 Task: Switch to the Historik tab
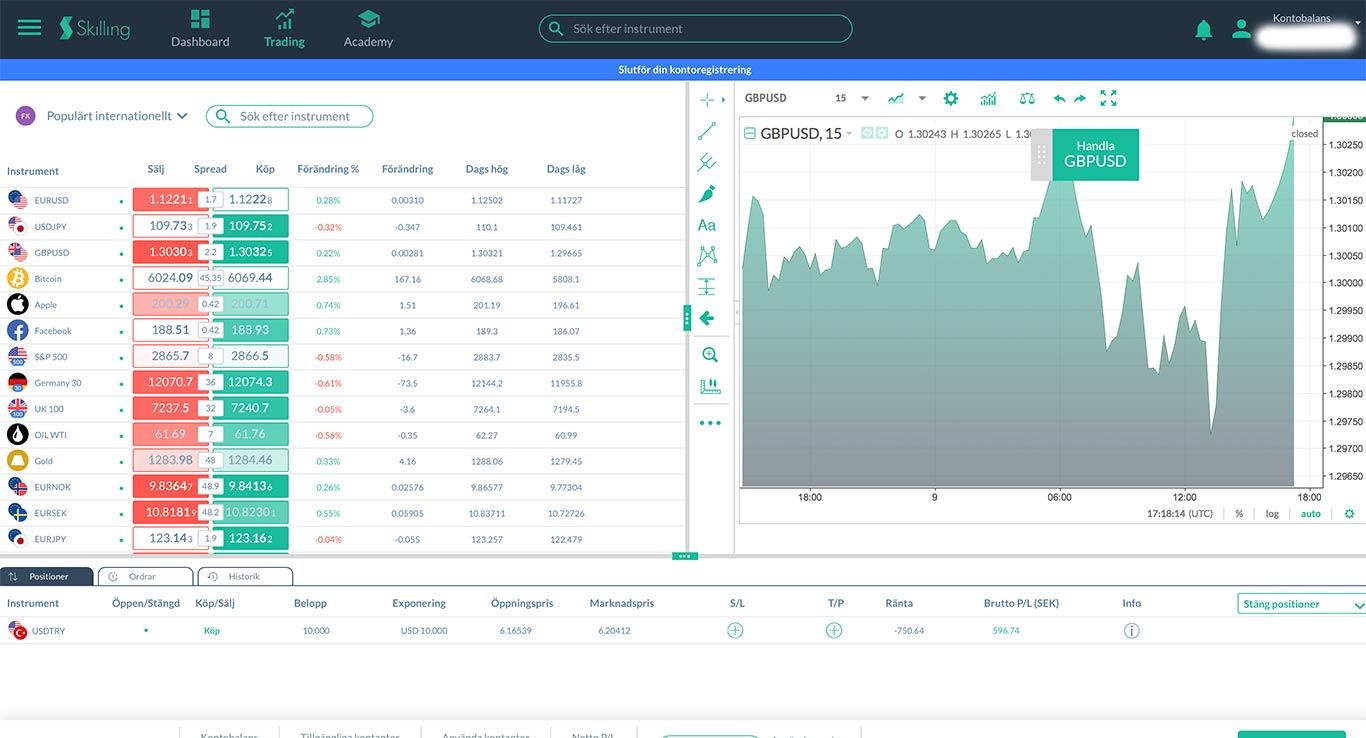pyautogui.click(x=245, y=577)
